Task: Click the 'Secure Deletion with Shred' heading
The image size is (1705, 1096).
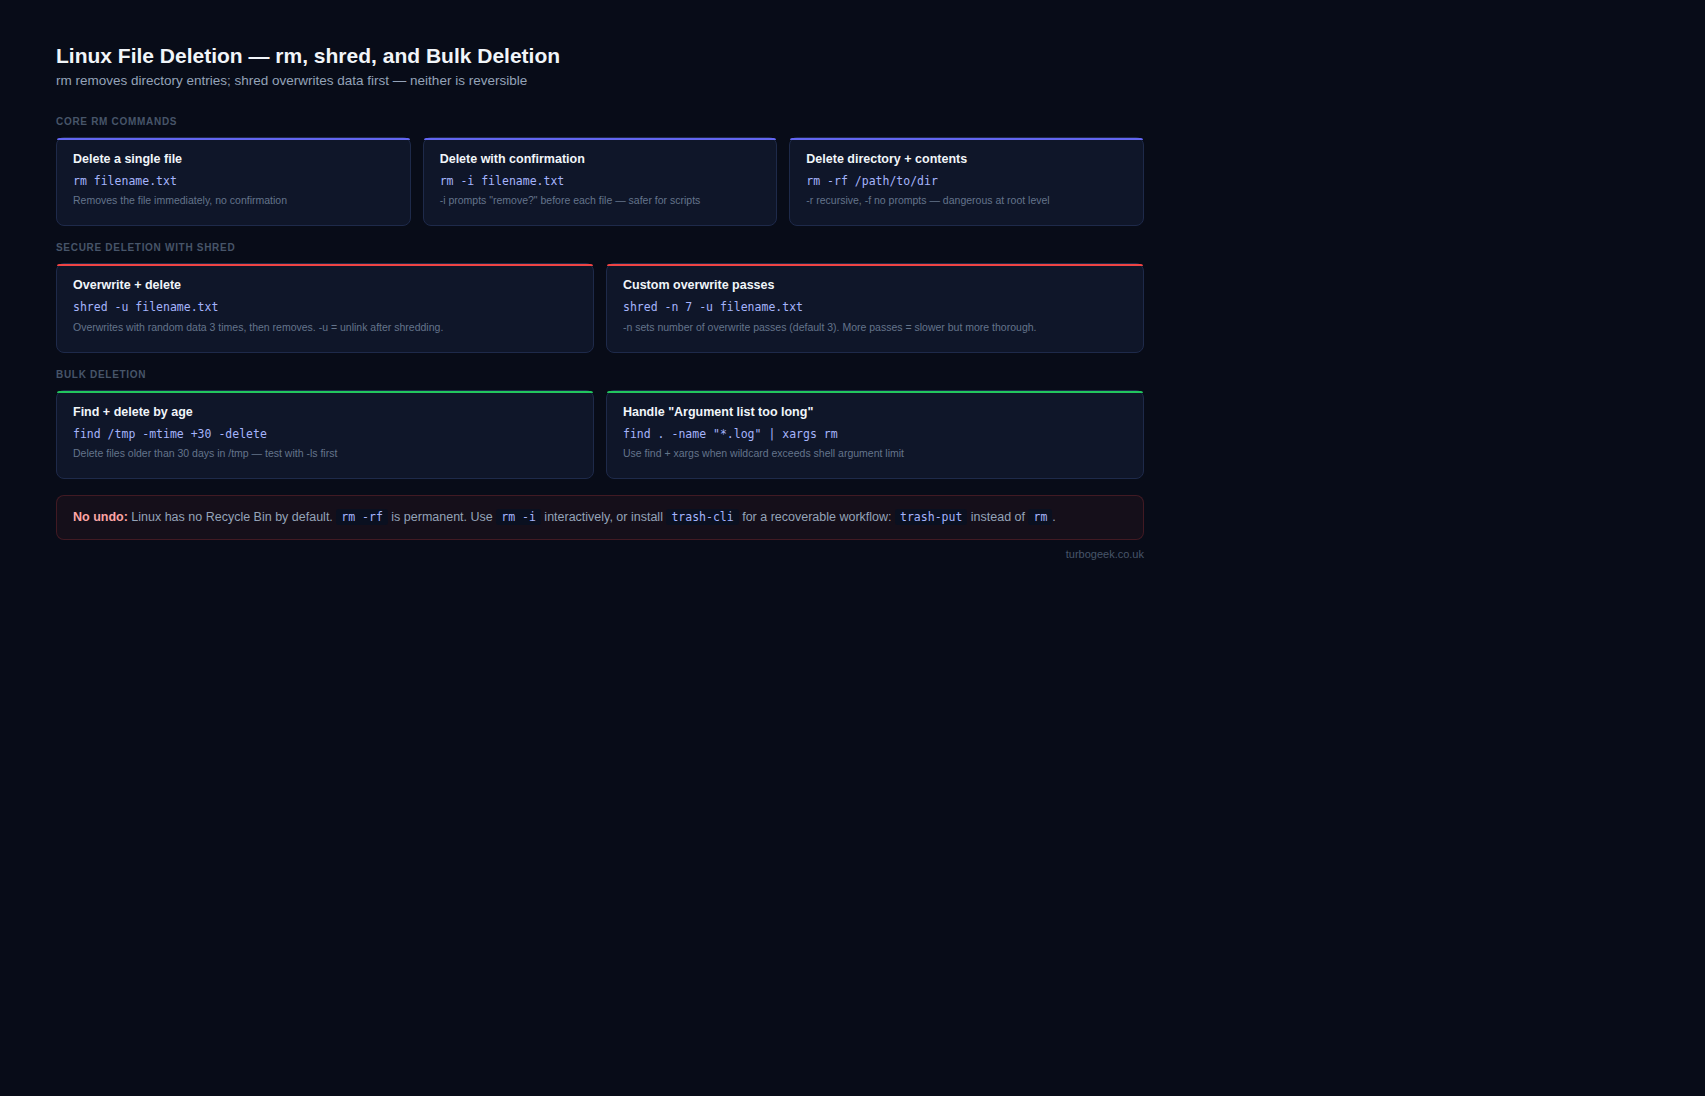Action: click(x=145, y=247)
